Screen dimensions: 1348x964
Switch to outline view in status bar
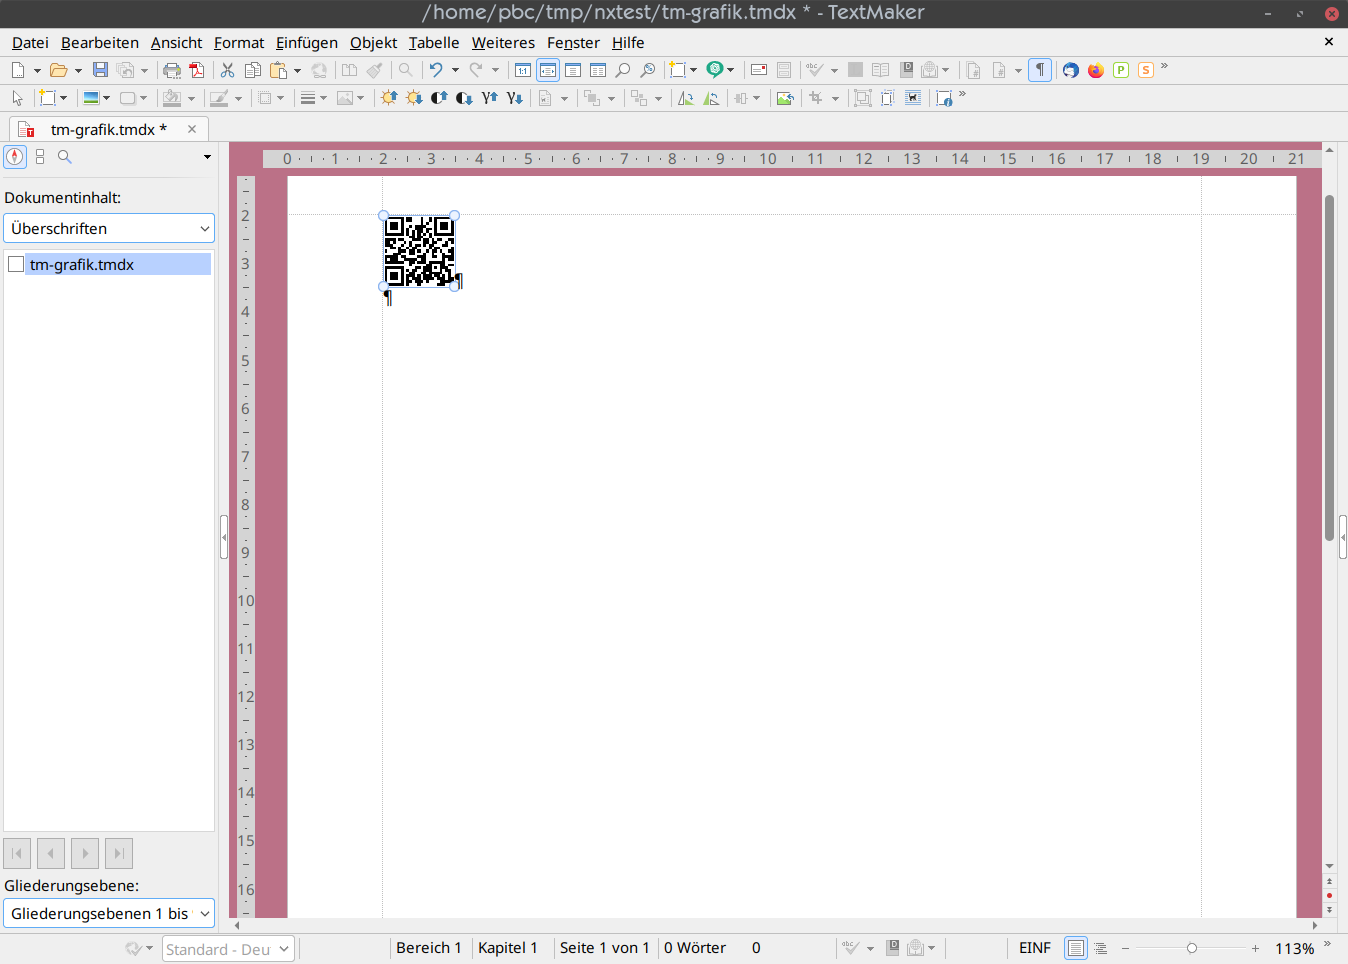pyautogui.click(x=1101, y=948)
